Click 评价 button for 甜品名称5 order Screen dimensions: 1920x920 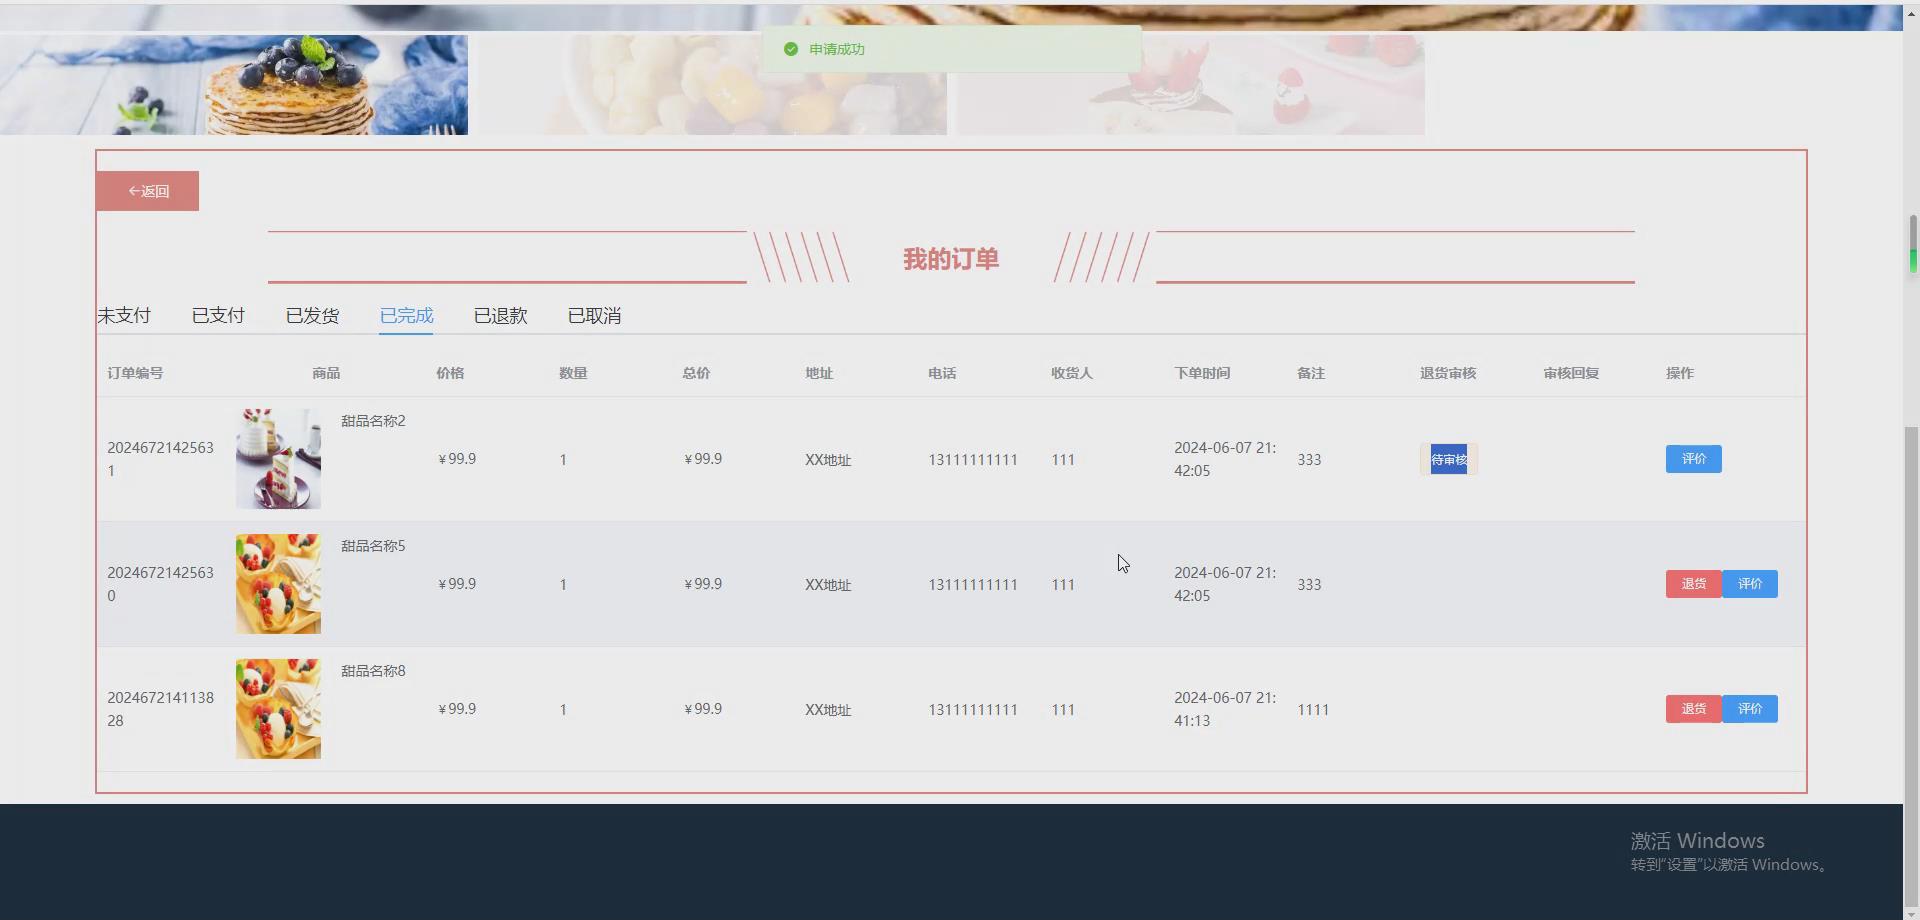pyautogui.click(x=1750, y=584)
